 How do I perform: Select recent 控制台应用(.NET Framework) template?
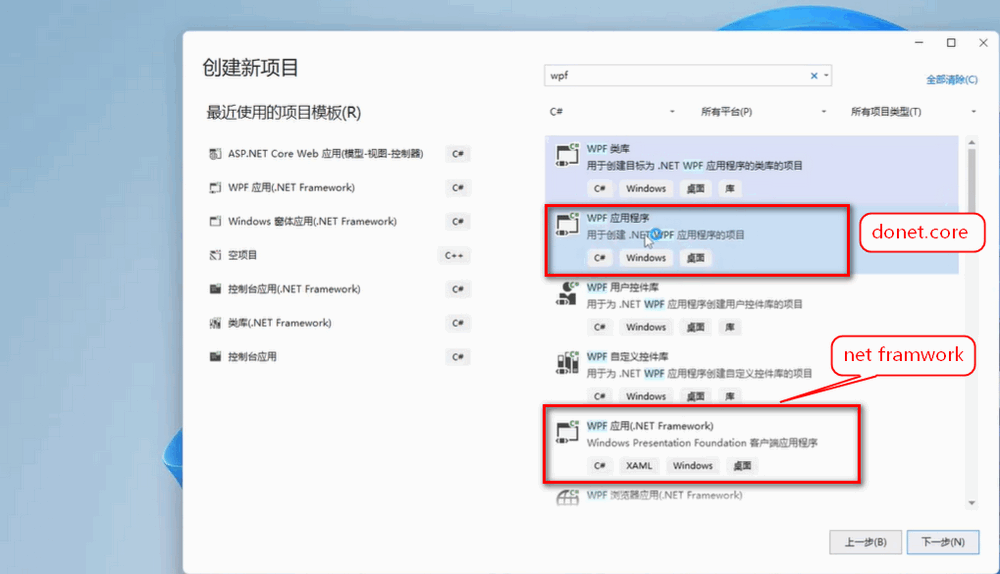click(294, 289)
